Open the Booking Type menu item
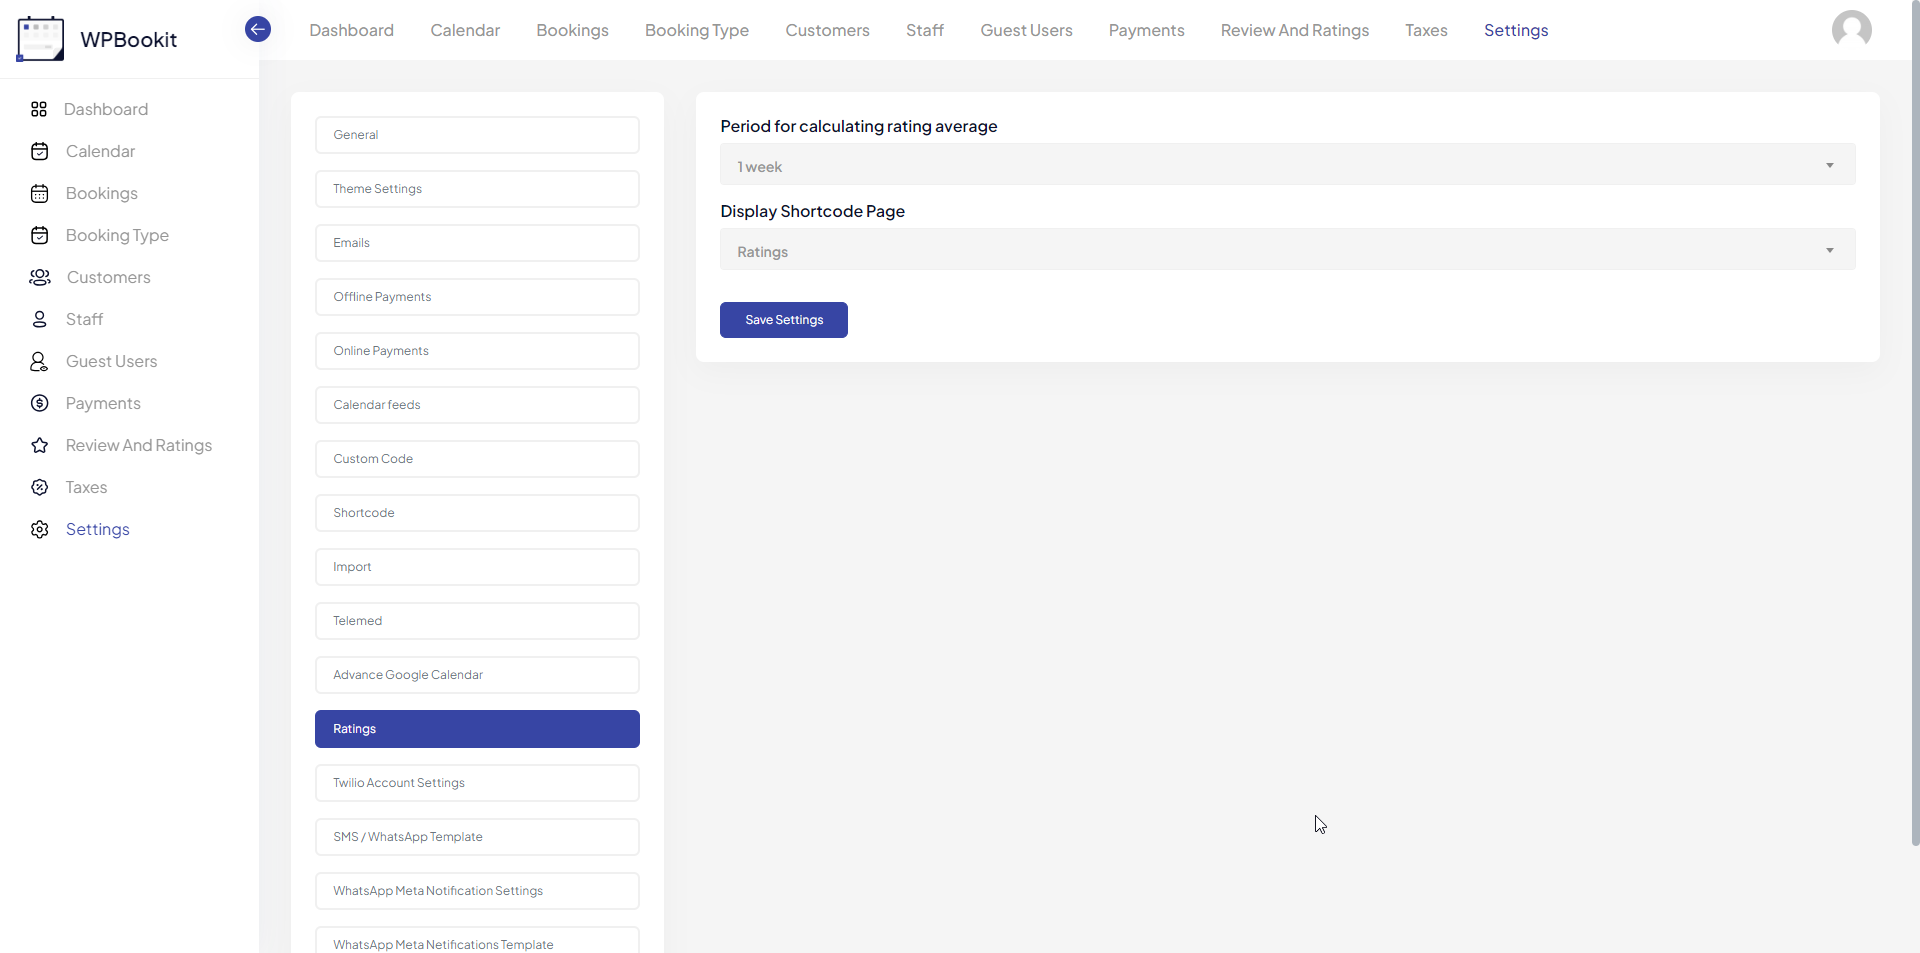The image size is (1920, 953). point(696,30)
